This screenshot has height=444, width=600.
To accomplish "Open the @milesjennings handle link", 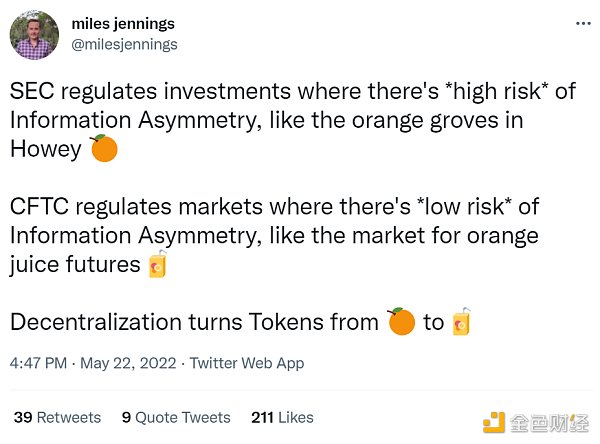I will [124, 44].
